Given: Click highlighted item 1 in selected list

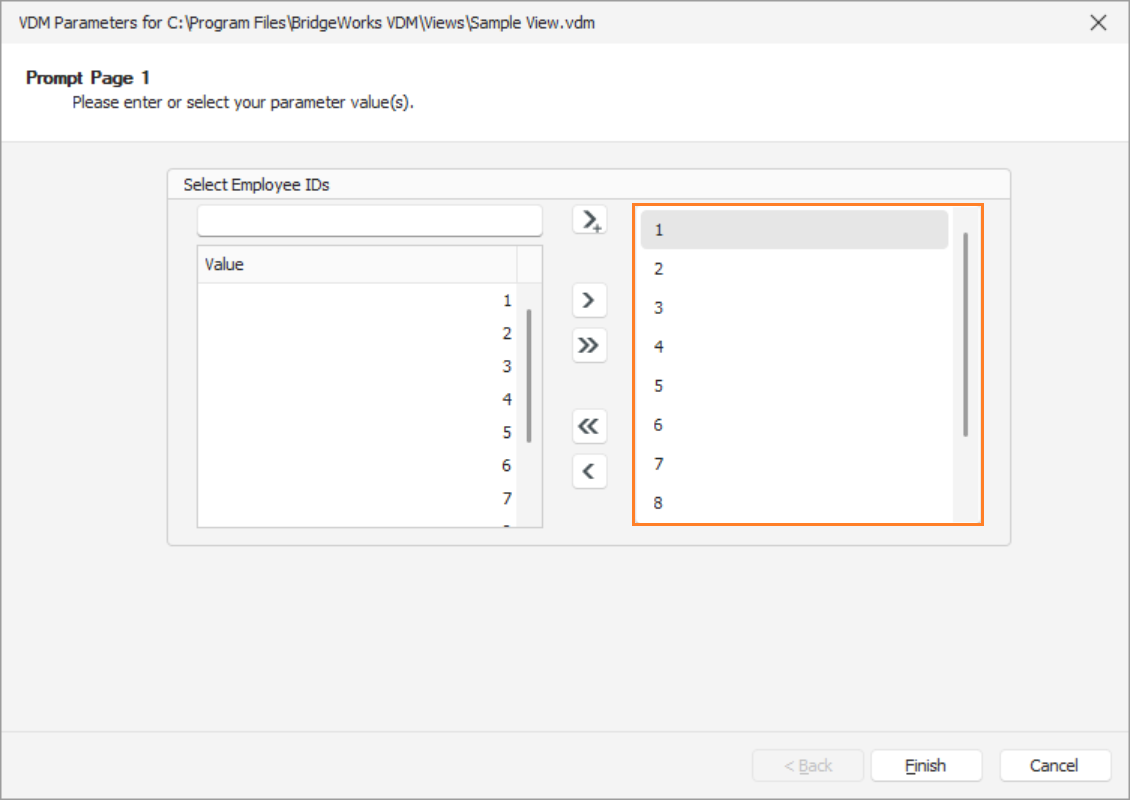Looking at the screenshot, I should pyautogui.click(x=794, y=230).
